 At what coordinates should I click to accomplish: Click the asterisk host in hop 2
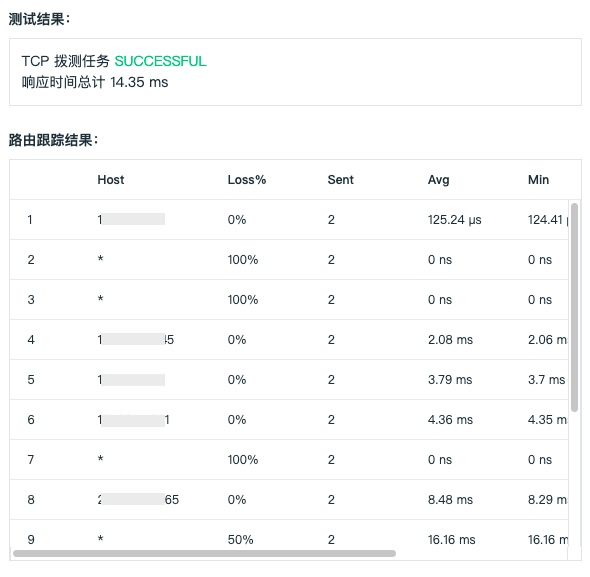click(100, 259)
